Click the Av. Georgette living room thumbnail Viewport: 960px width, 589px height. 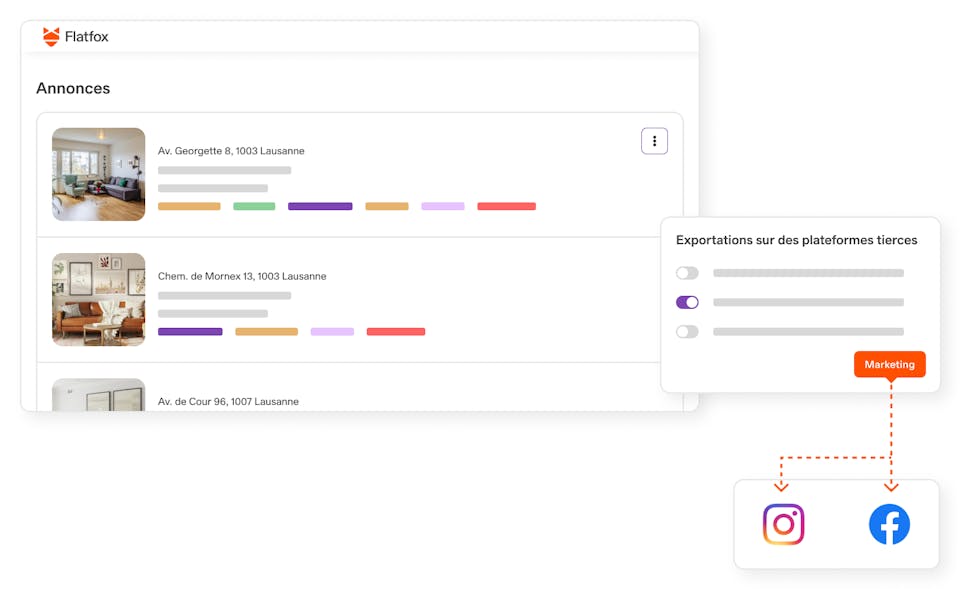tap(99, 174)
